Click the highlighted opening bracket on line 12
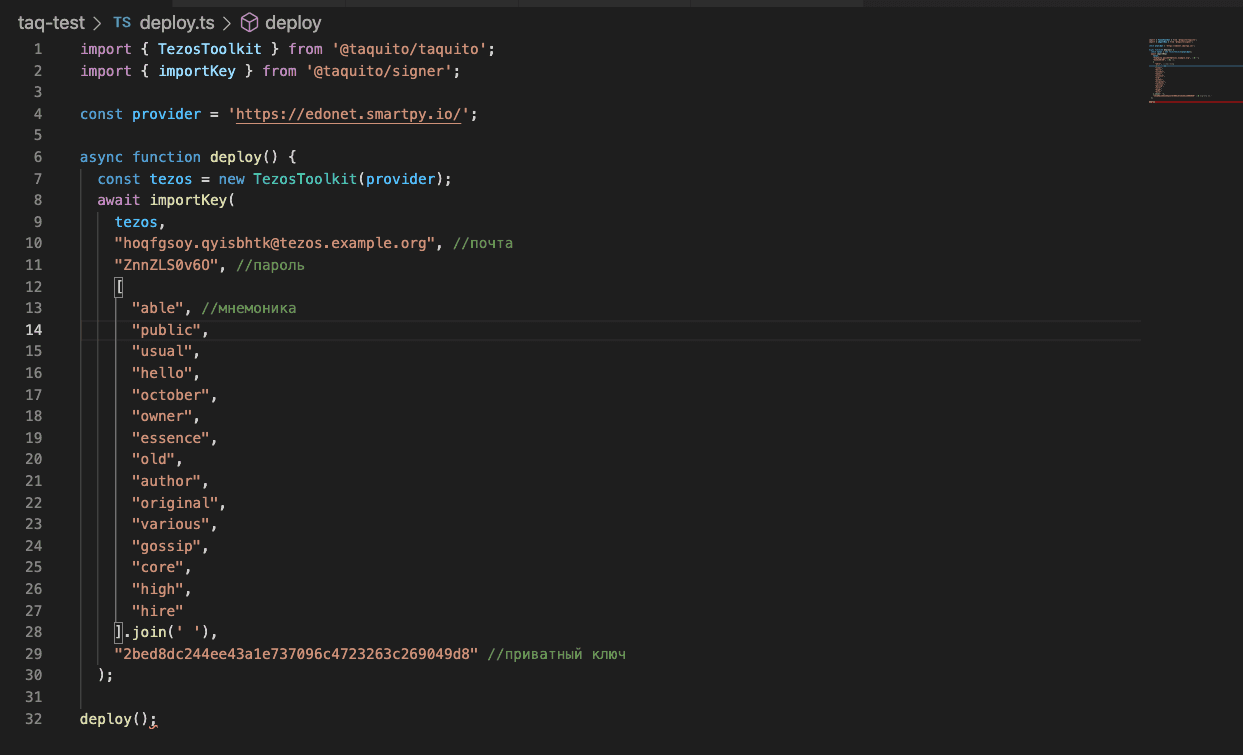This screenshot has width=1243, height=755. click(119, 287)
